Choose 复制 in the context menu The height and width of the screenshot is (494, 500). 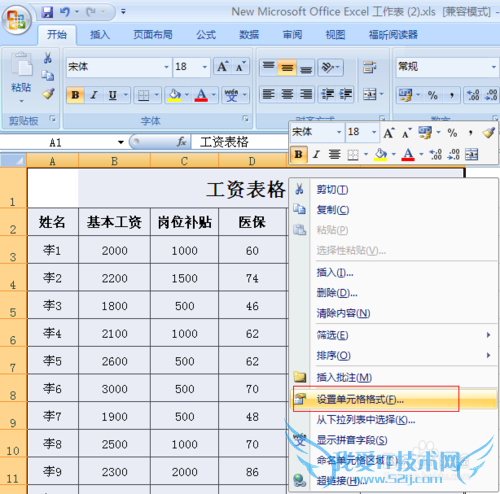coord(394,210)
